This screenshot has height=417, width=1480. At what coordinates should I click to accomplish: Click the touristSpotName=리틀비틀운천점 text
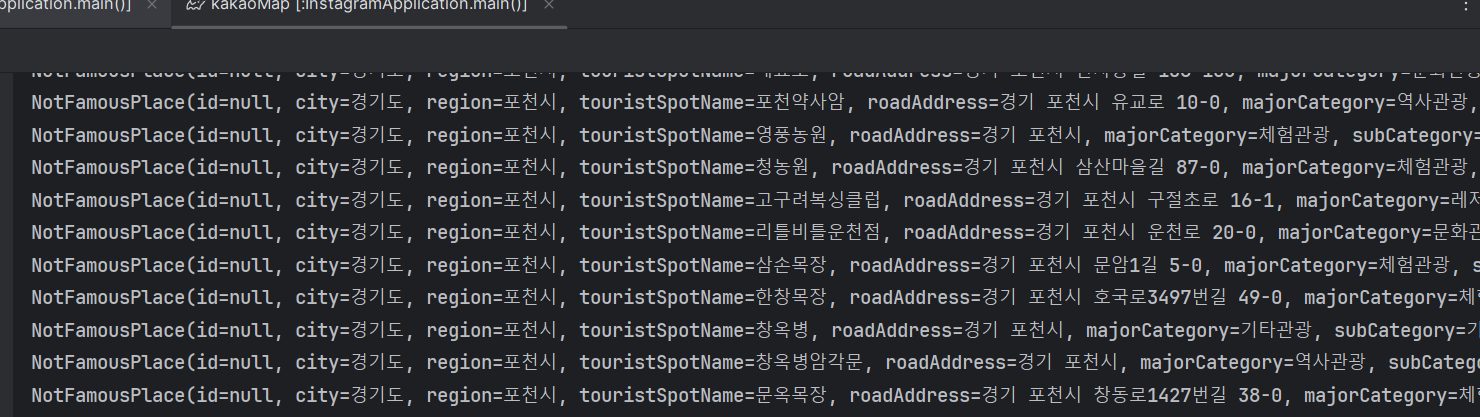coord(732,233)
